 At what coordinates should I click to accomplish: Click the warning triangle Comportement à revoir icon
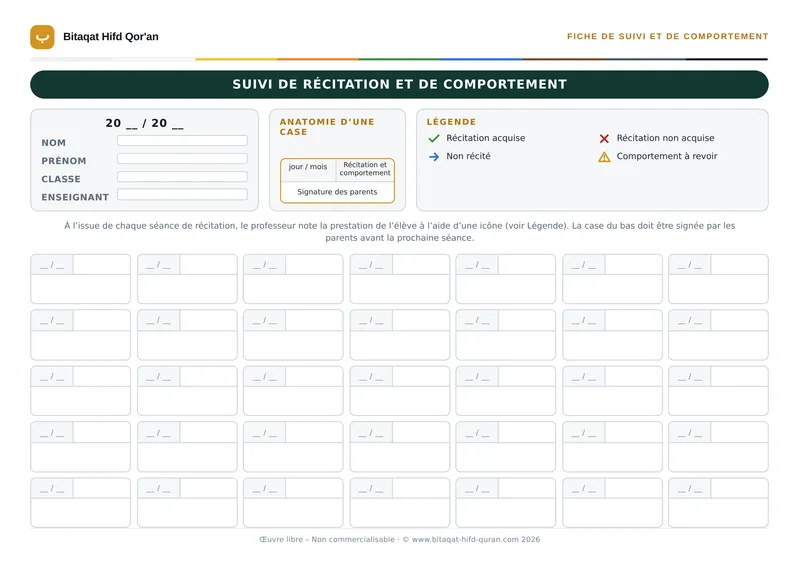click(x=604, y=157)
